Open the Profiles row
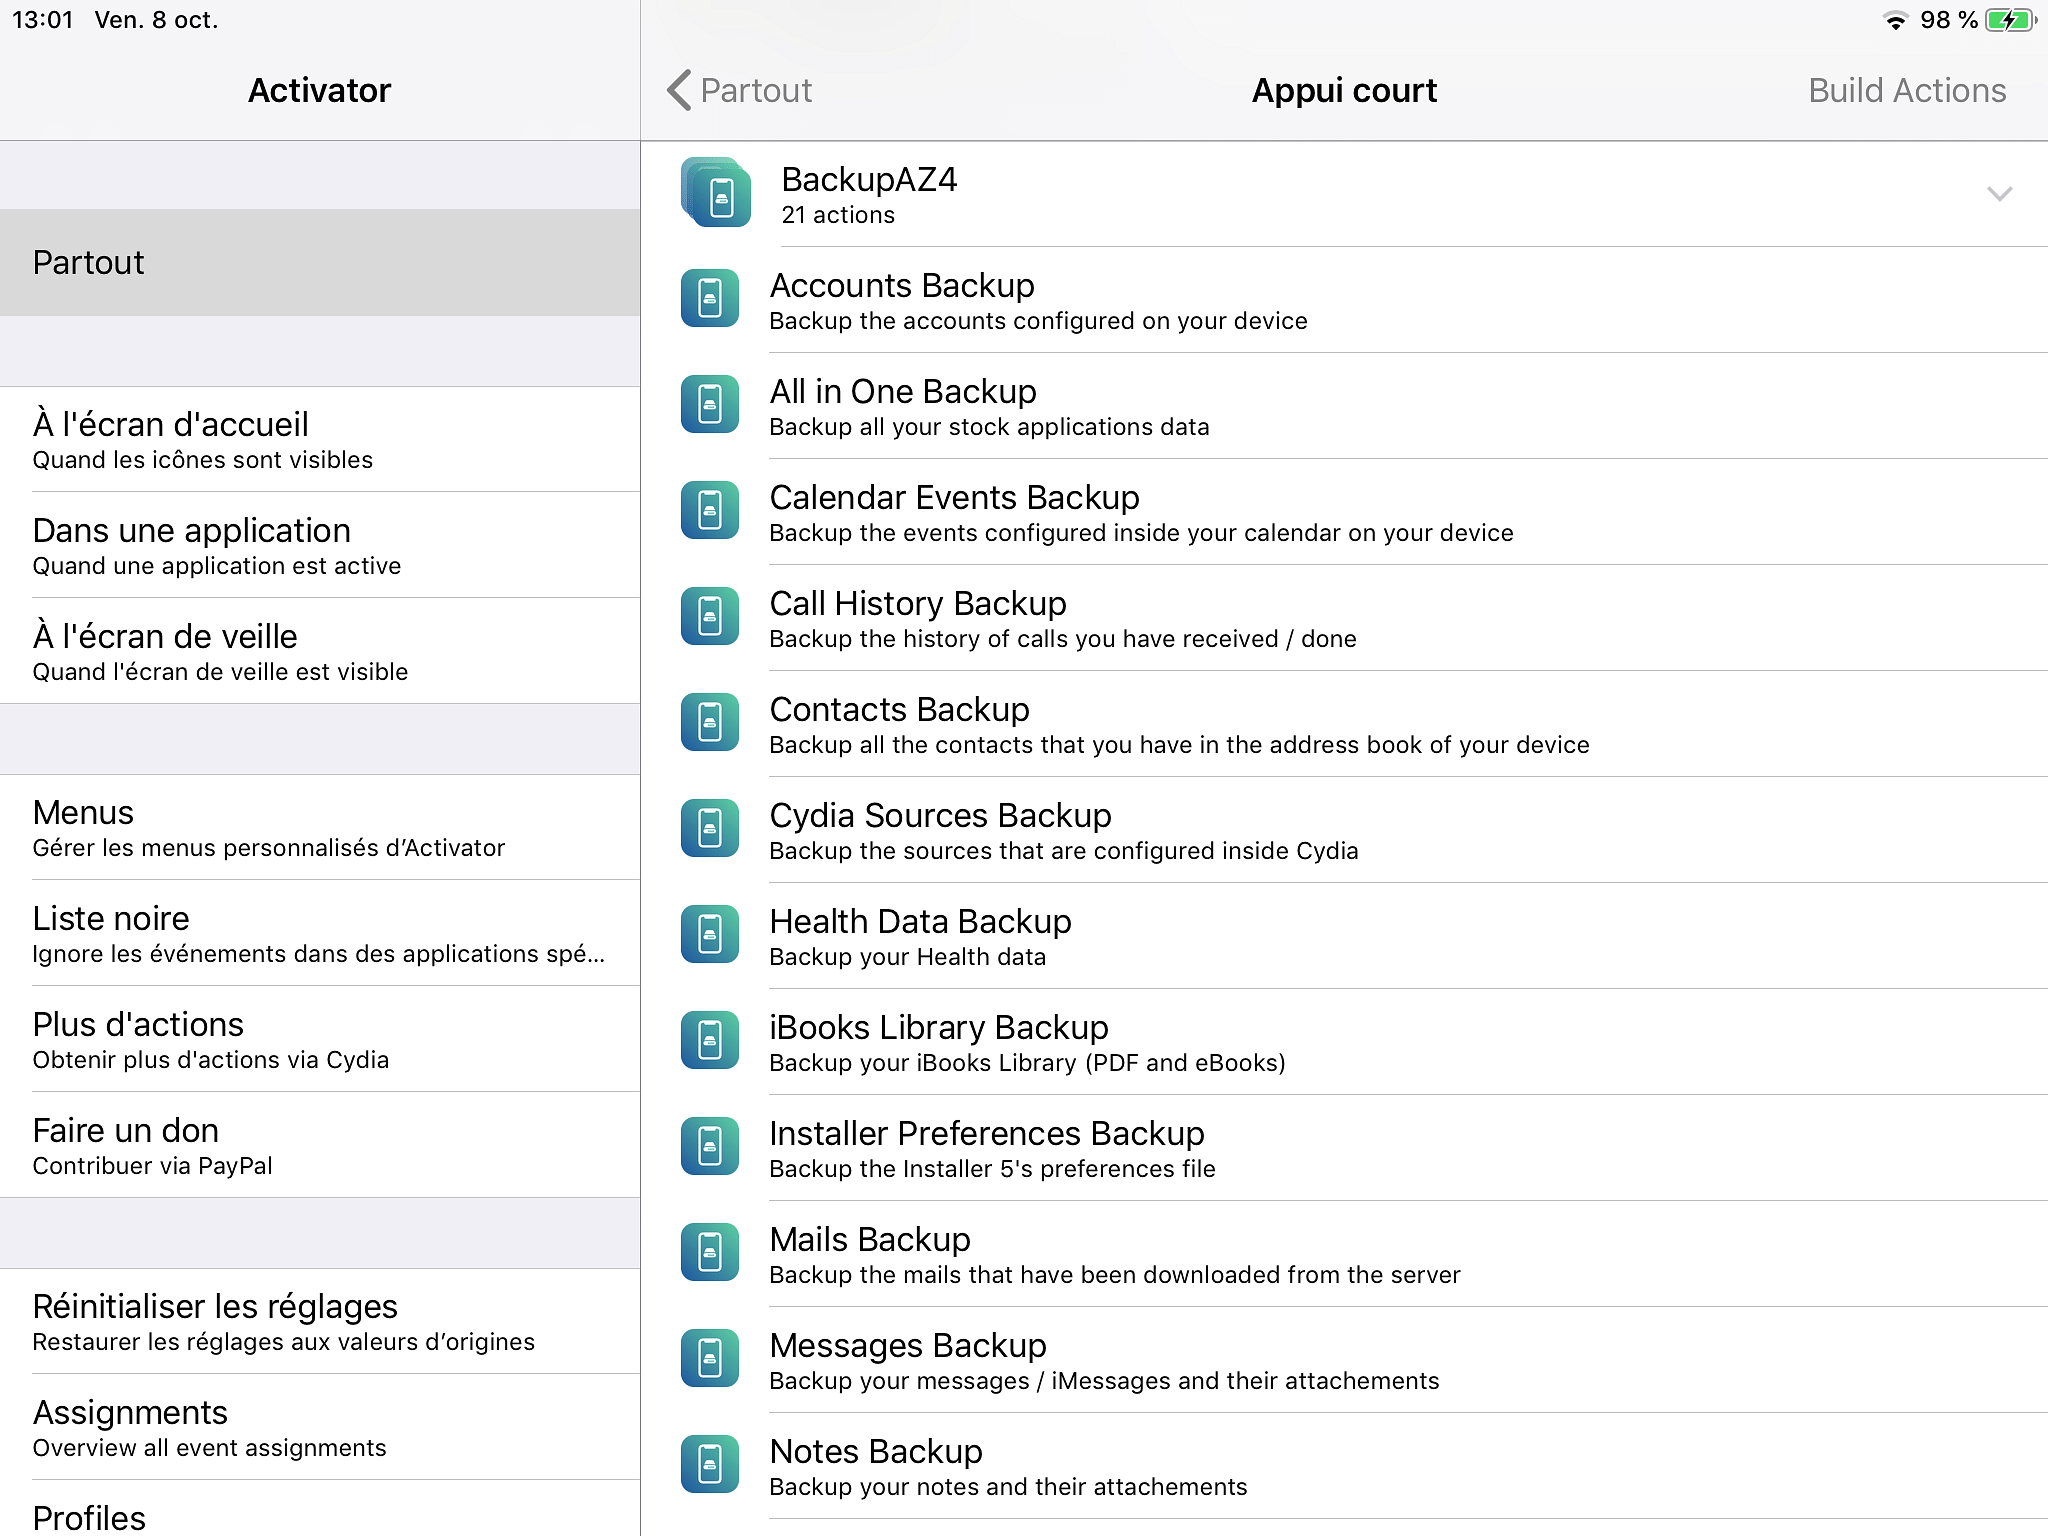 (320, 1510)
